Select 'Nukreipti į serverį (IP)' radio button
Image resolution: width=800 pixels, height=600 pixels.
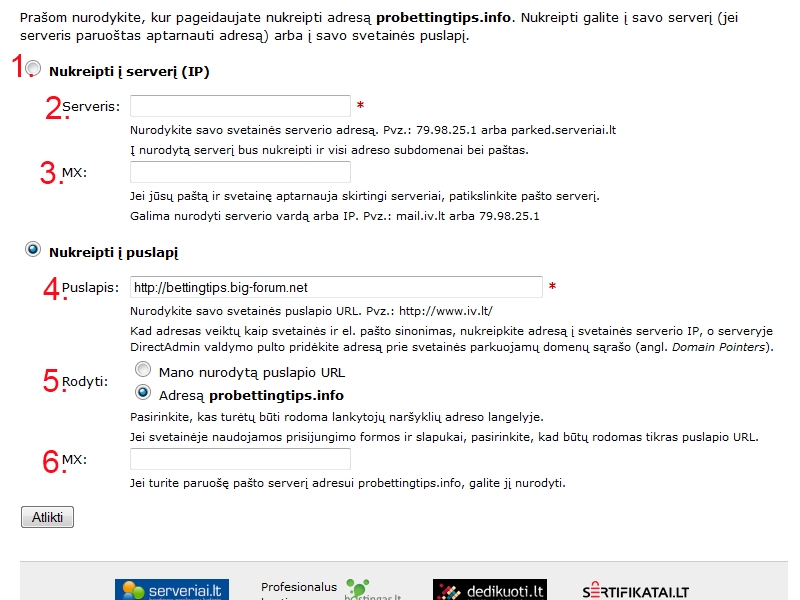[33, 68]
